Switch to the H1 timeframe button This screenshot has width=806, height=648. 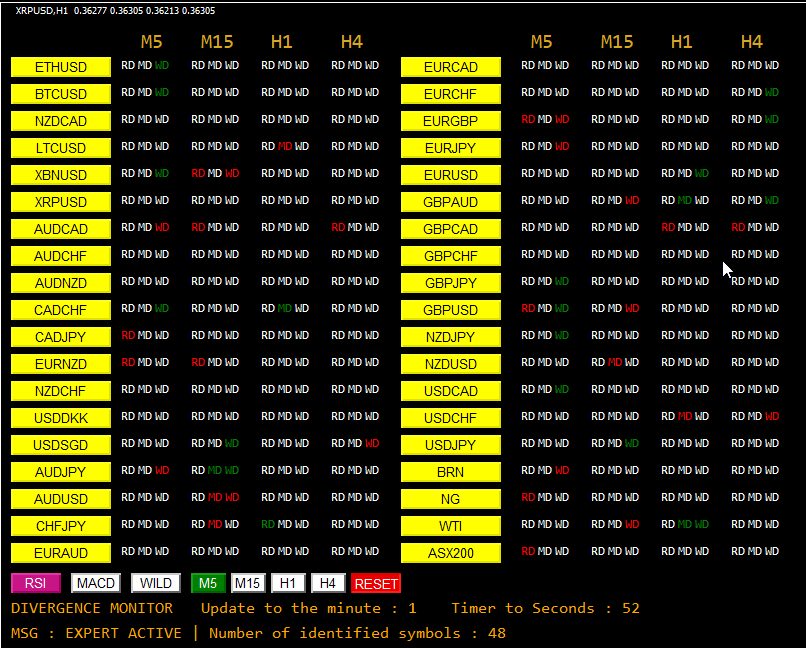coord(288,583)
